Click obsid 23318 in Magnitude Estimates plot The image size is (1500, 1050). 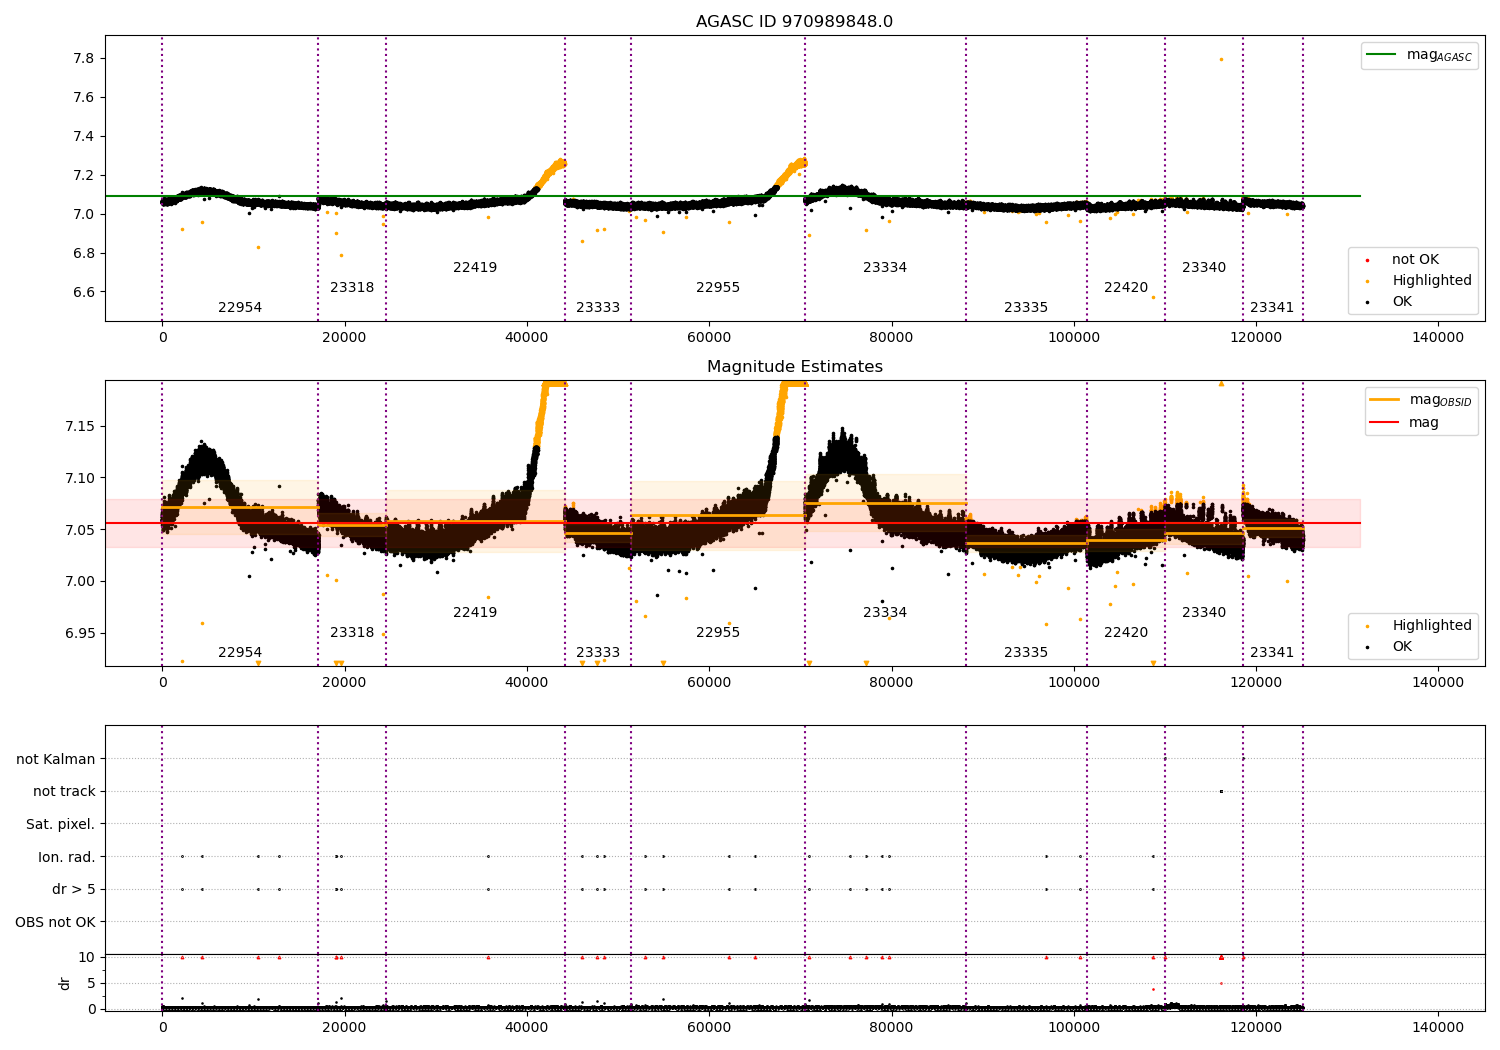(x=352, y=633)
